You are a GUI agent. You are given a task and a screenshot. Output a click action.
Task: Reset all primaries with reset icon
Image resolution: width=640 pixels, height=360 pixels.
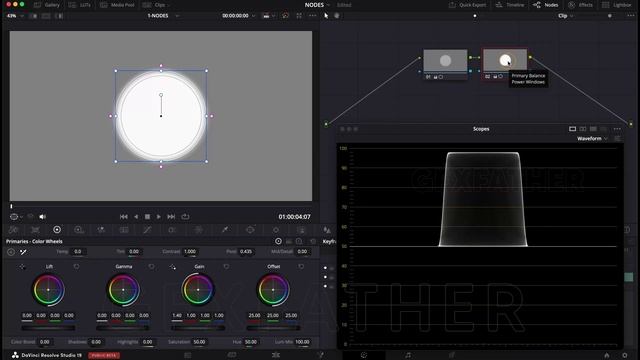coord(313,241)
